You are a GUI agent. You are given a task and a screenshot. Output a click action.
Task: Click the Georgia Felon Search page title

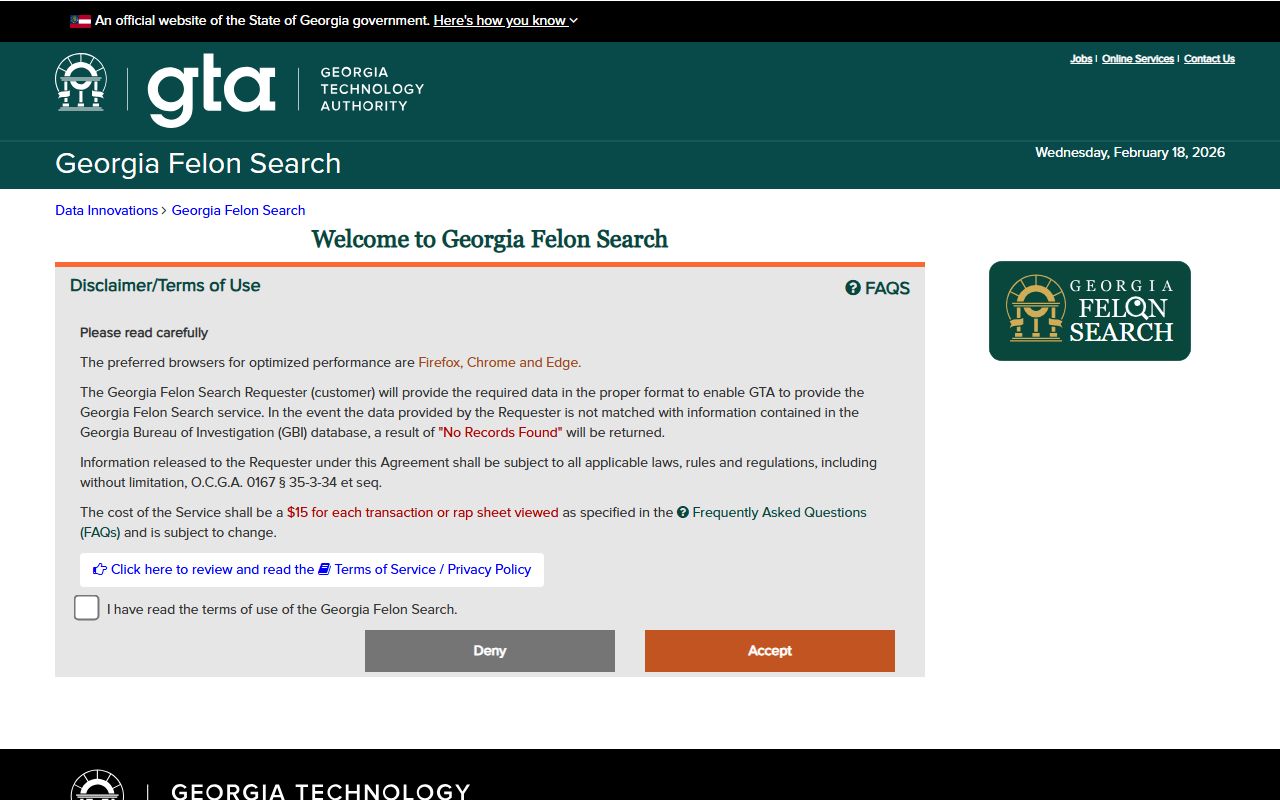pos(198,163)
